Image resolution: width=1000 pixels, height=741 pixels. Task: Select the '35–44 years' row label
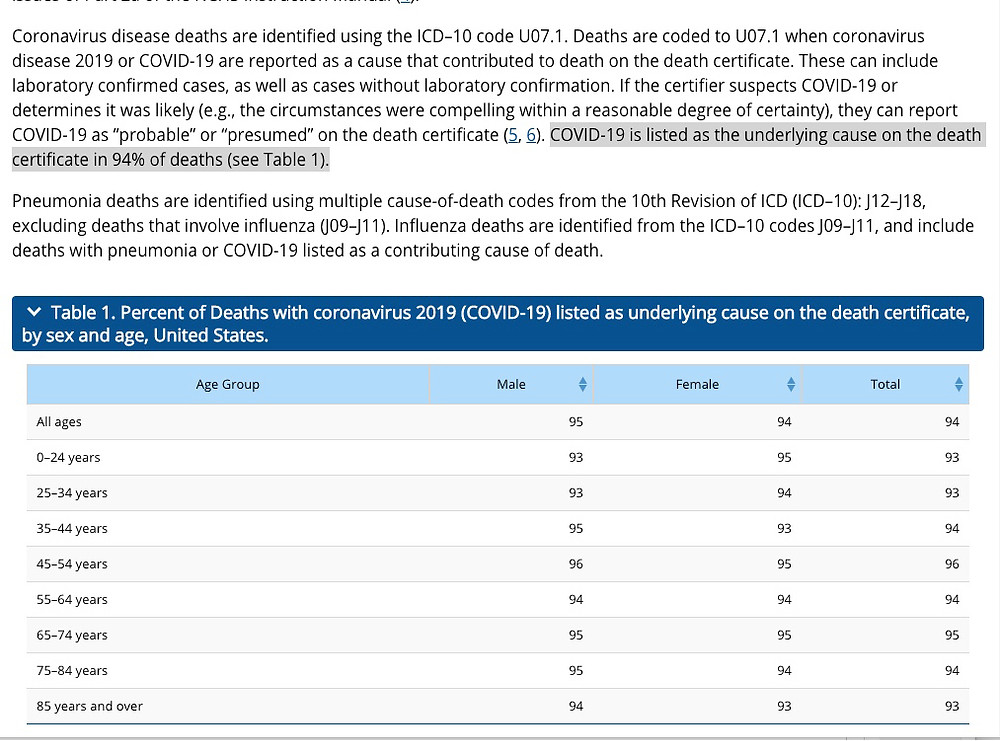(71, 528)
